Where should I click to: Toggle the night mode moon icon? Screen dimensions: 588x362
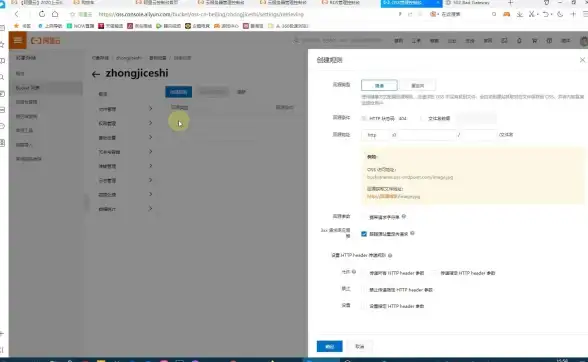click(560, 14)
